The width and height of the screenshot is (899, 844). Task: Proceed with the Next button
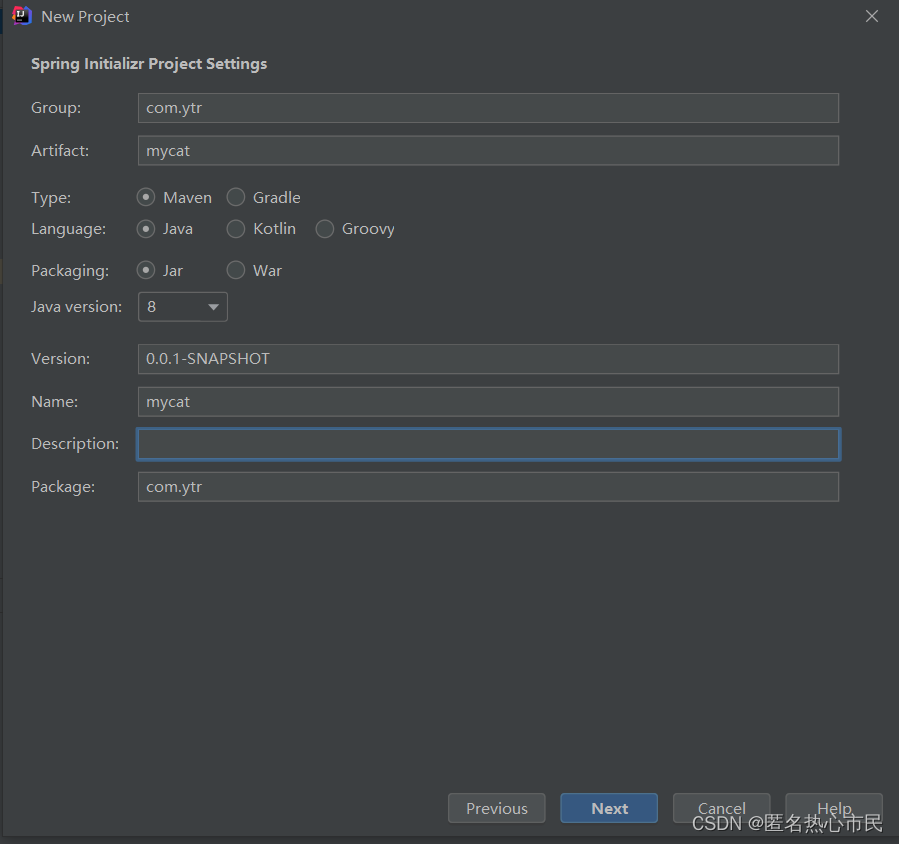click(x=609, y=808)
